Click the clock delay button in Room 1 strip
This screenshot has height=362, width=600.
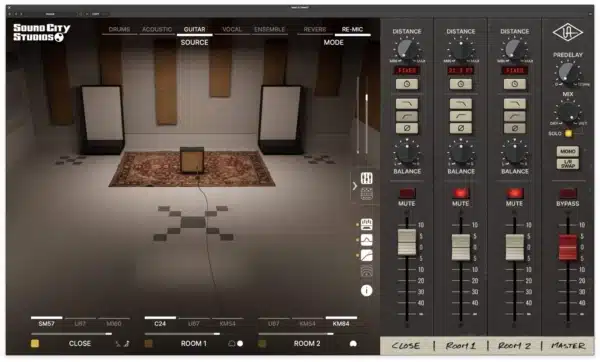(x=461, y=84)
